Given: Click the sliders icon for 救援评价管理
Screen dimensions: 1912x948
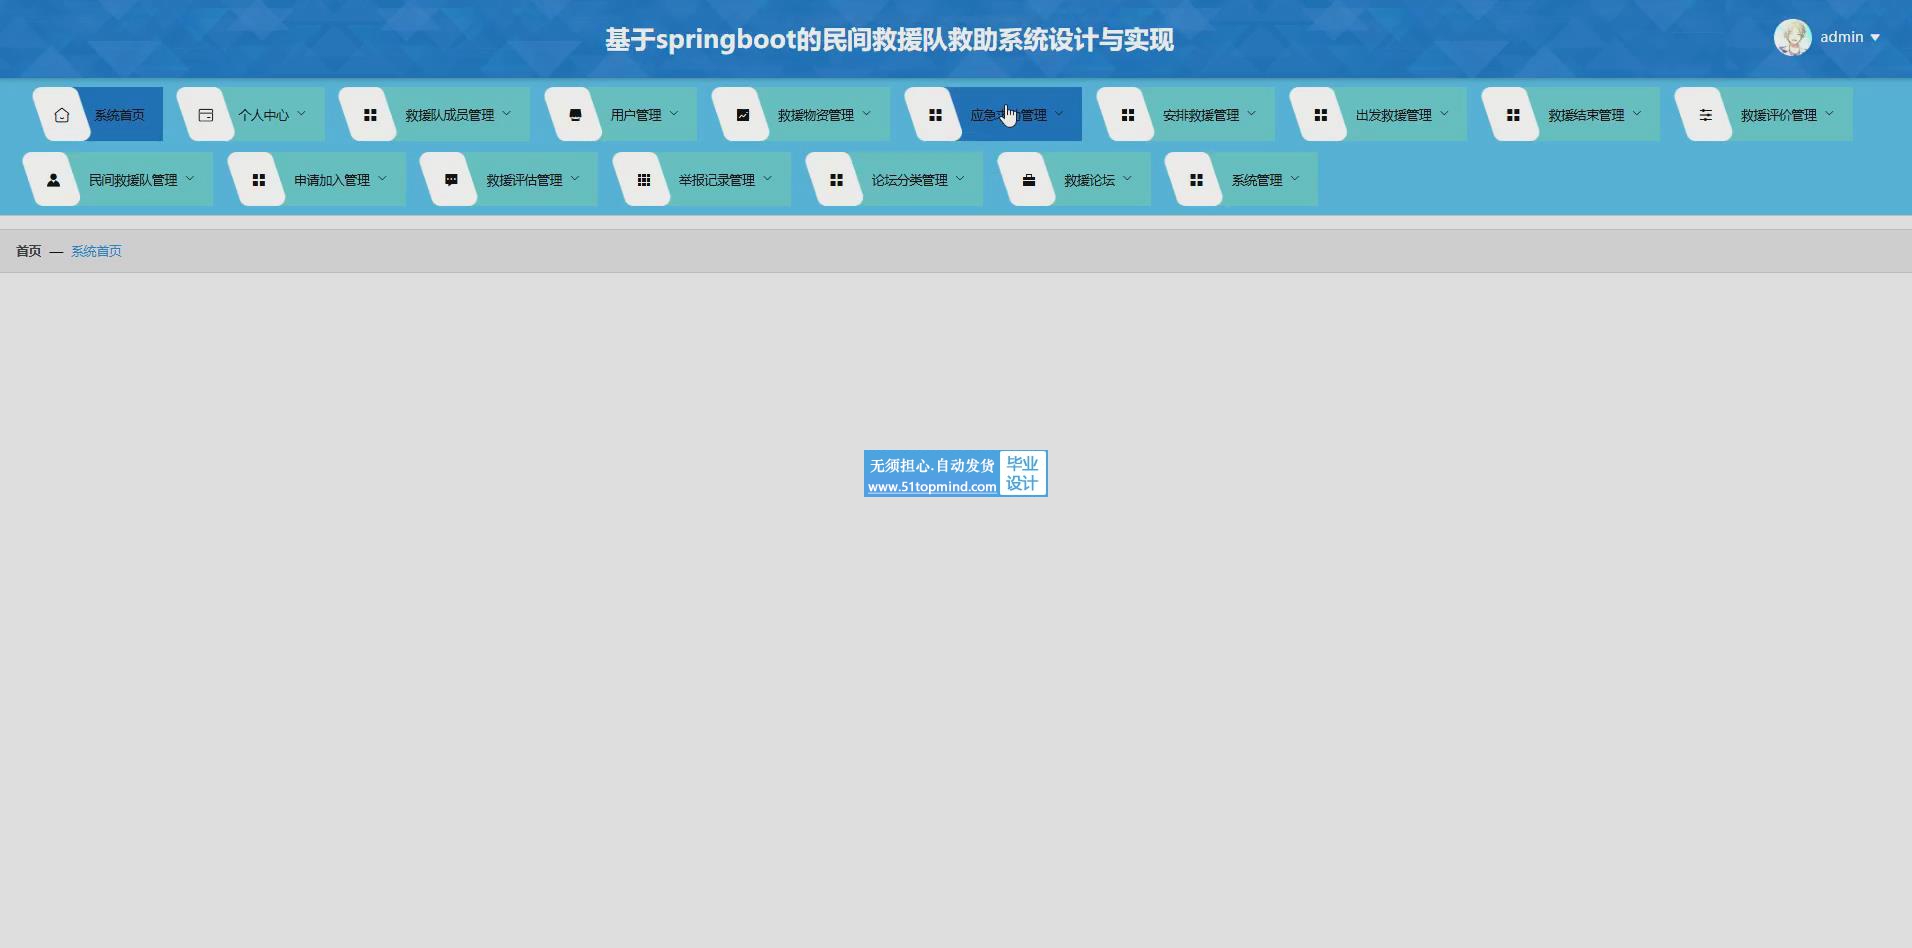Looking at the screenshot, I should click(x=1706, y=115).
